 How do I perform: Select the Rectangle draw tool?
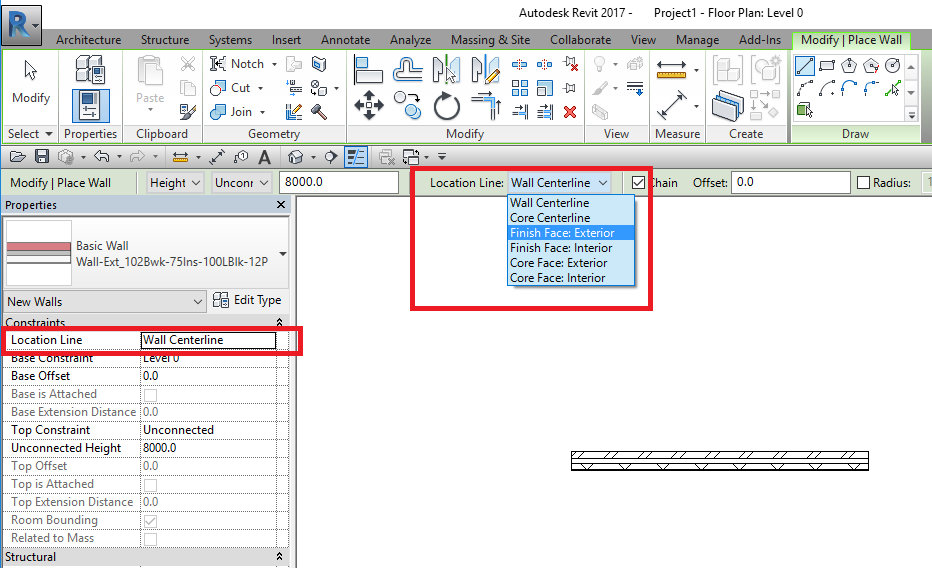827,65
